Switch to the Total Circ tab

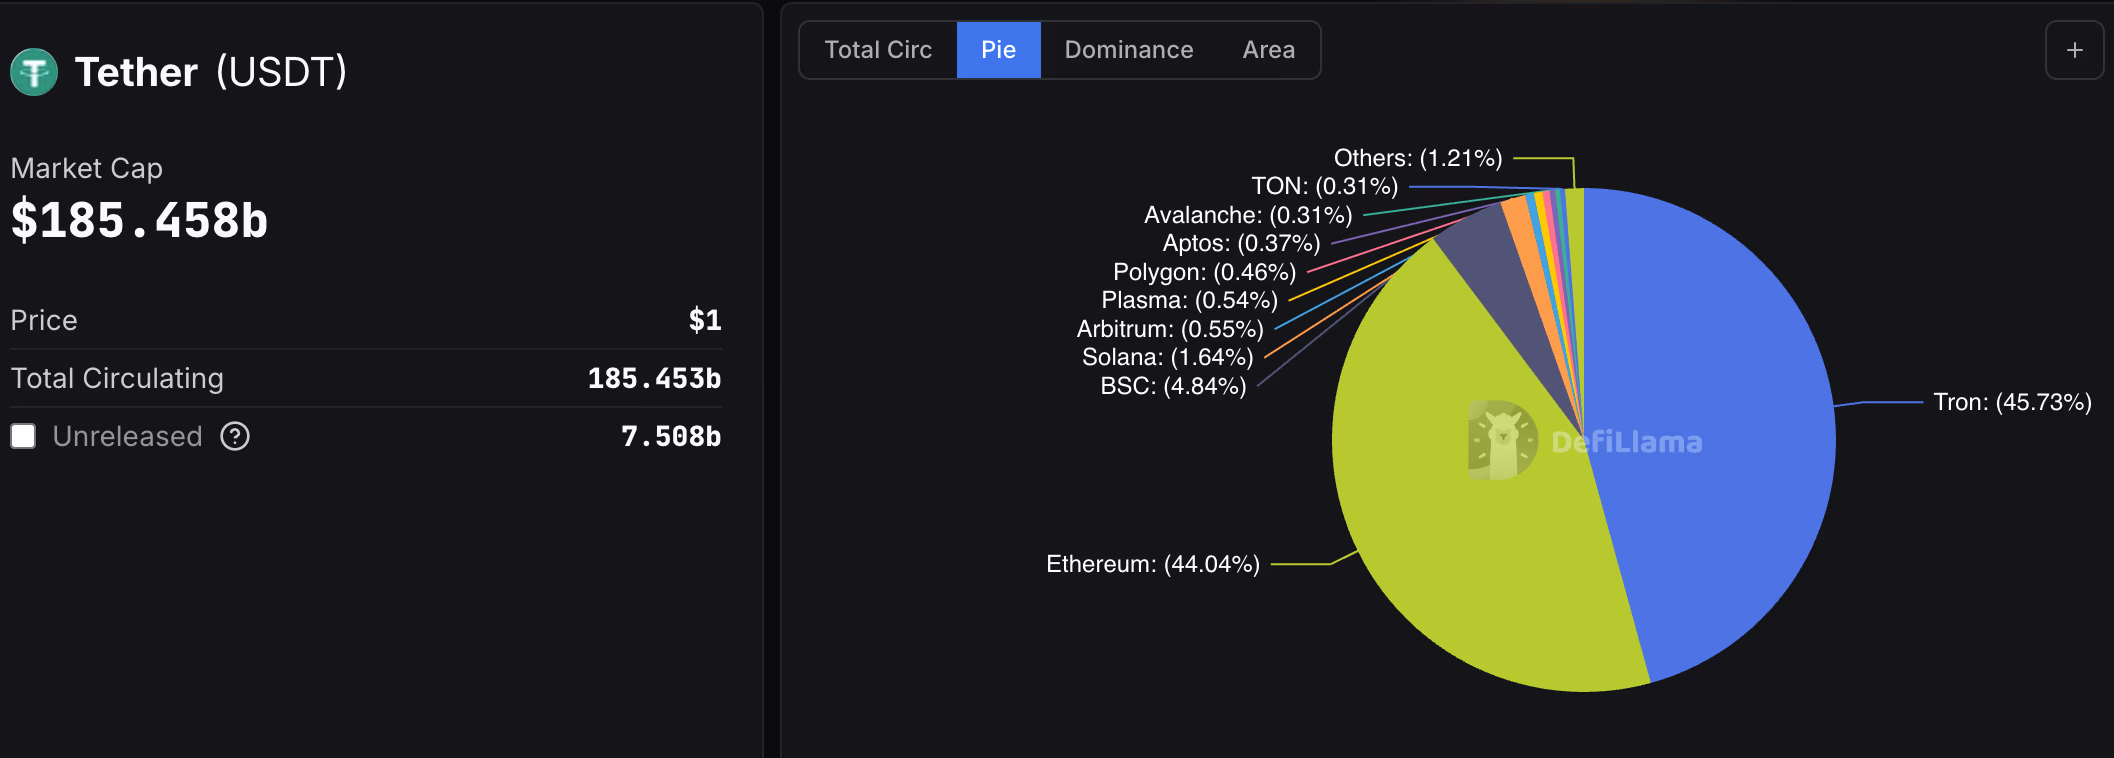pos(878,50)
